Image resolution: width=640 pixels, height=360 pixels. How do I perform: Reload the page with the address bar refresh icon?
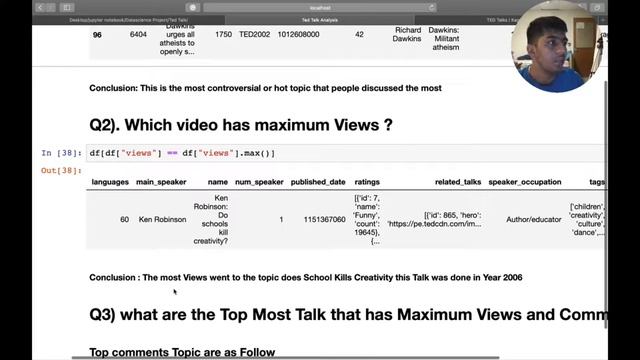pos(431,7)
